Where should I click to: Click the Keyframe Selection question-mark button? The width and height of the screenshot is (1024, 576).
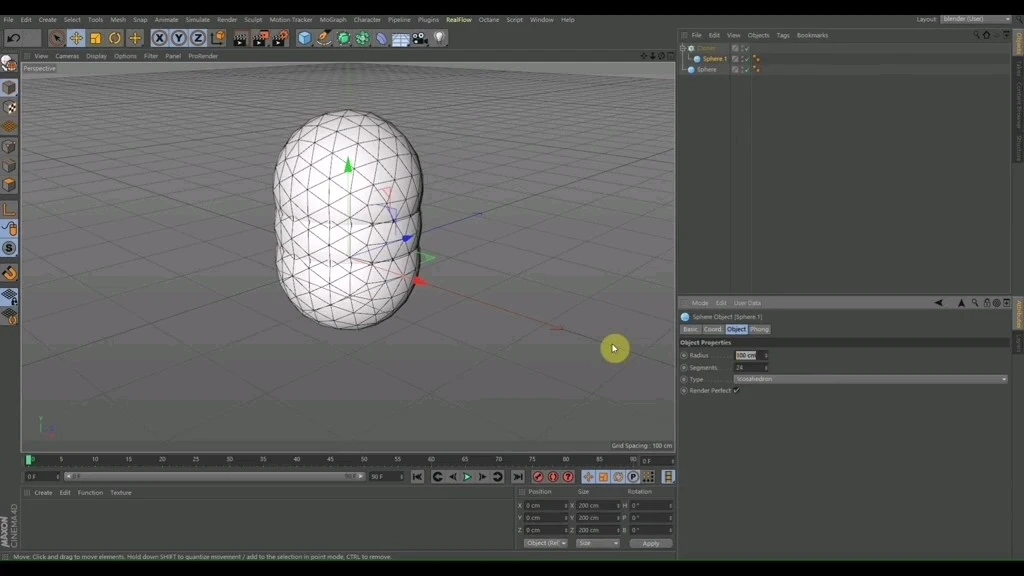[568, 477]
